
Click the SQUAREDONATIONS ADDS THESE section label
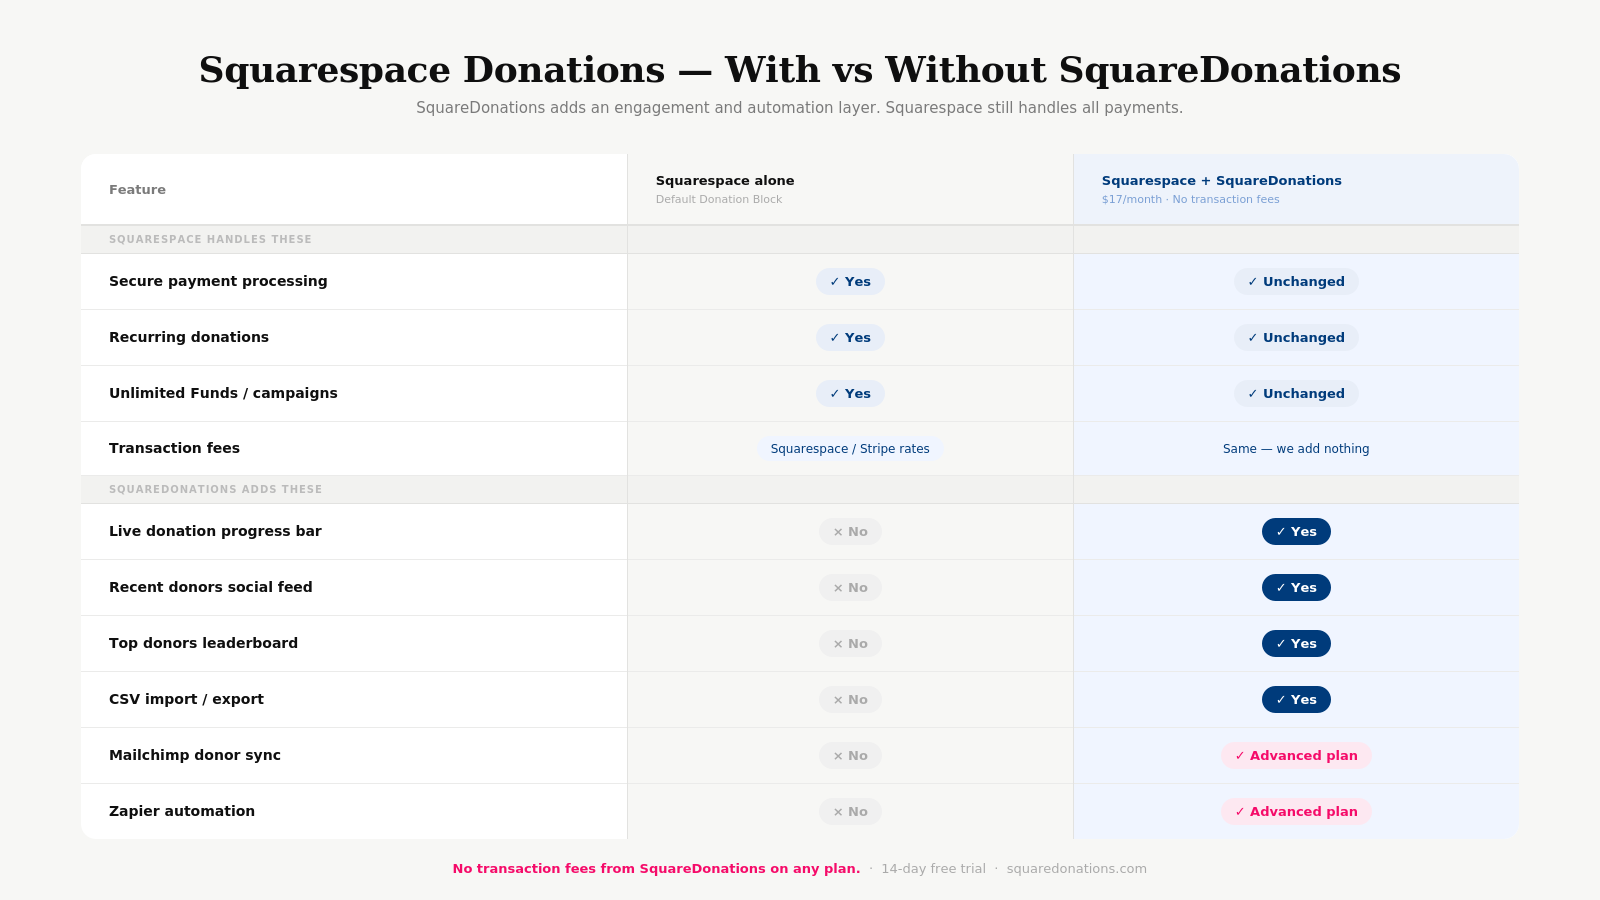coord(216,490)
